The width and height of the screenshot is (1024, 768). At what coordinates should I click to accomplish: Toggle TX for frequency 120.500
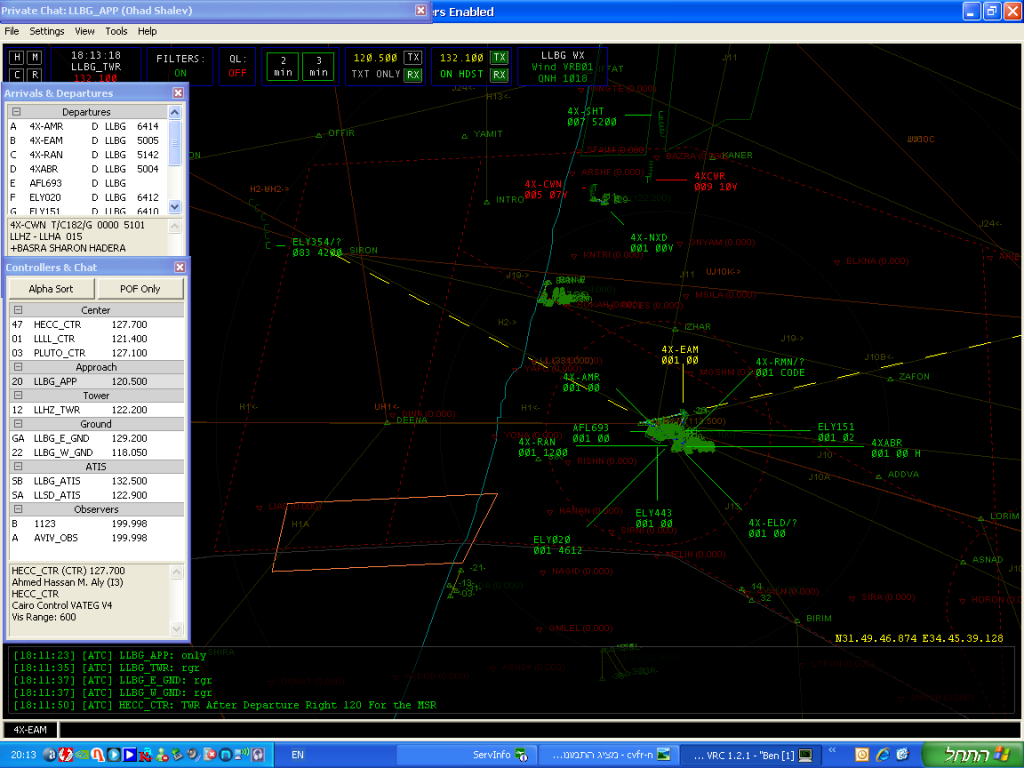pos(413,57)
